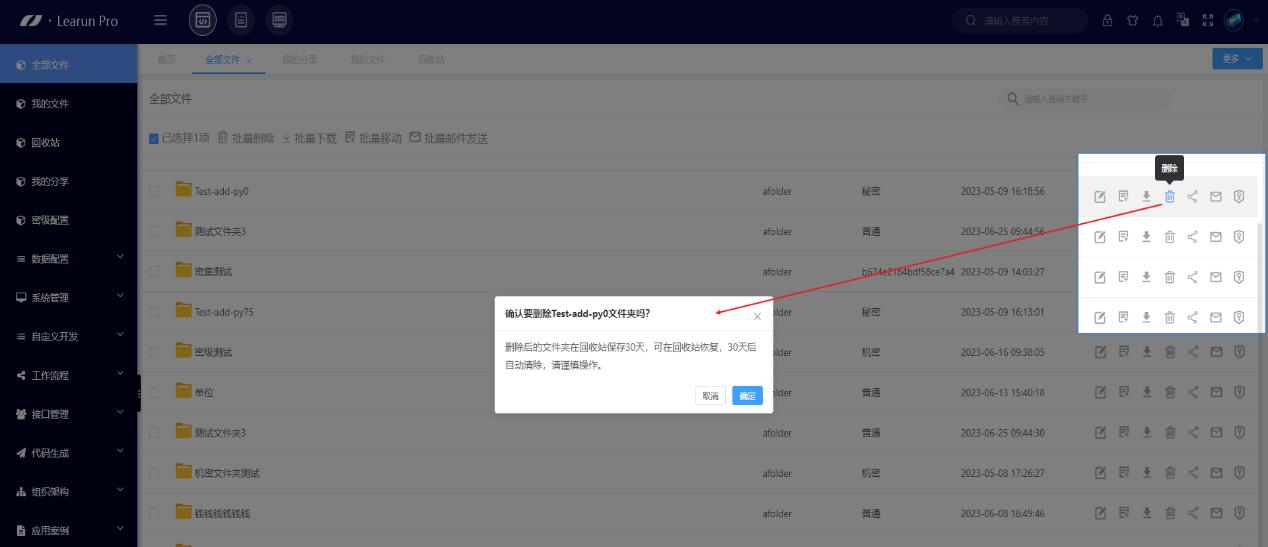Expand the 工作流程 sidebar menu
Viewport: 1268px width, 547px height.
[69, 375]
